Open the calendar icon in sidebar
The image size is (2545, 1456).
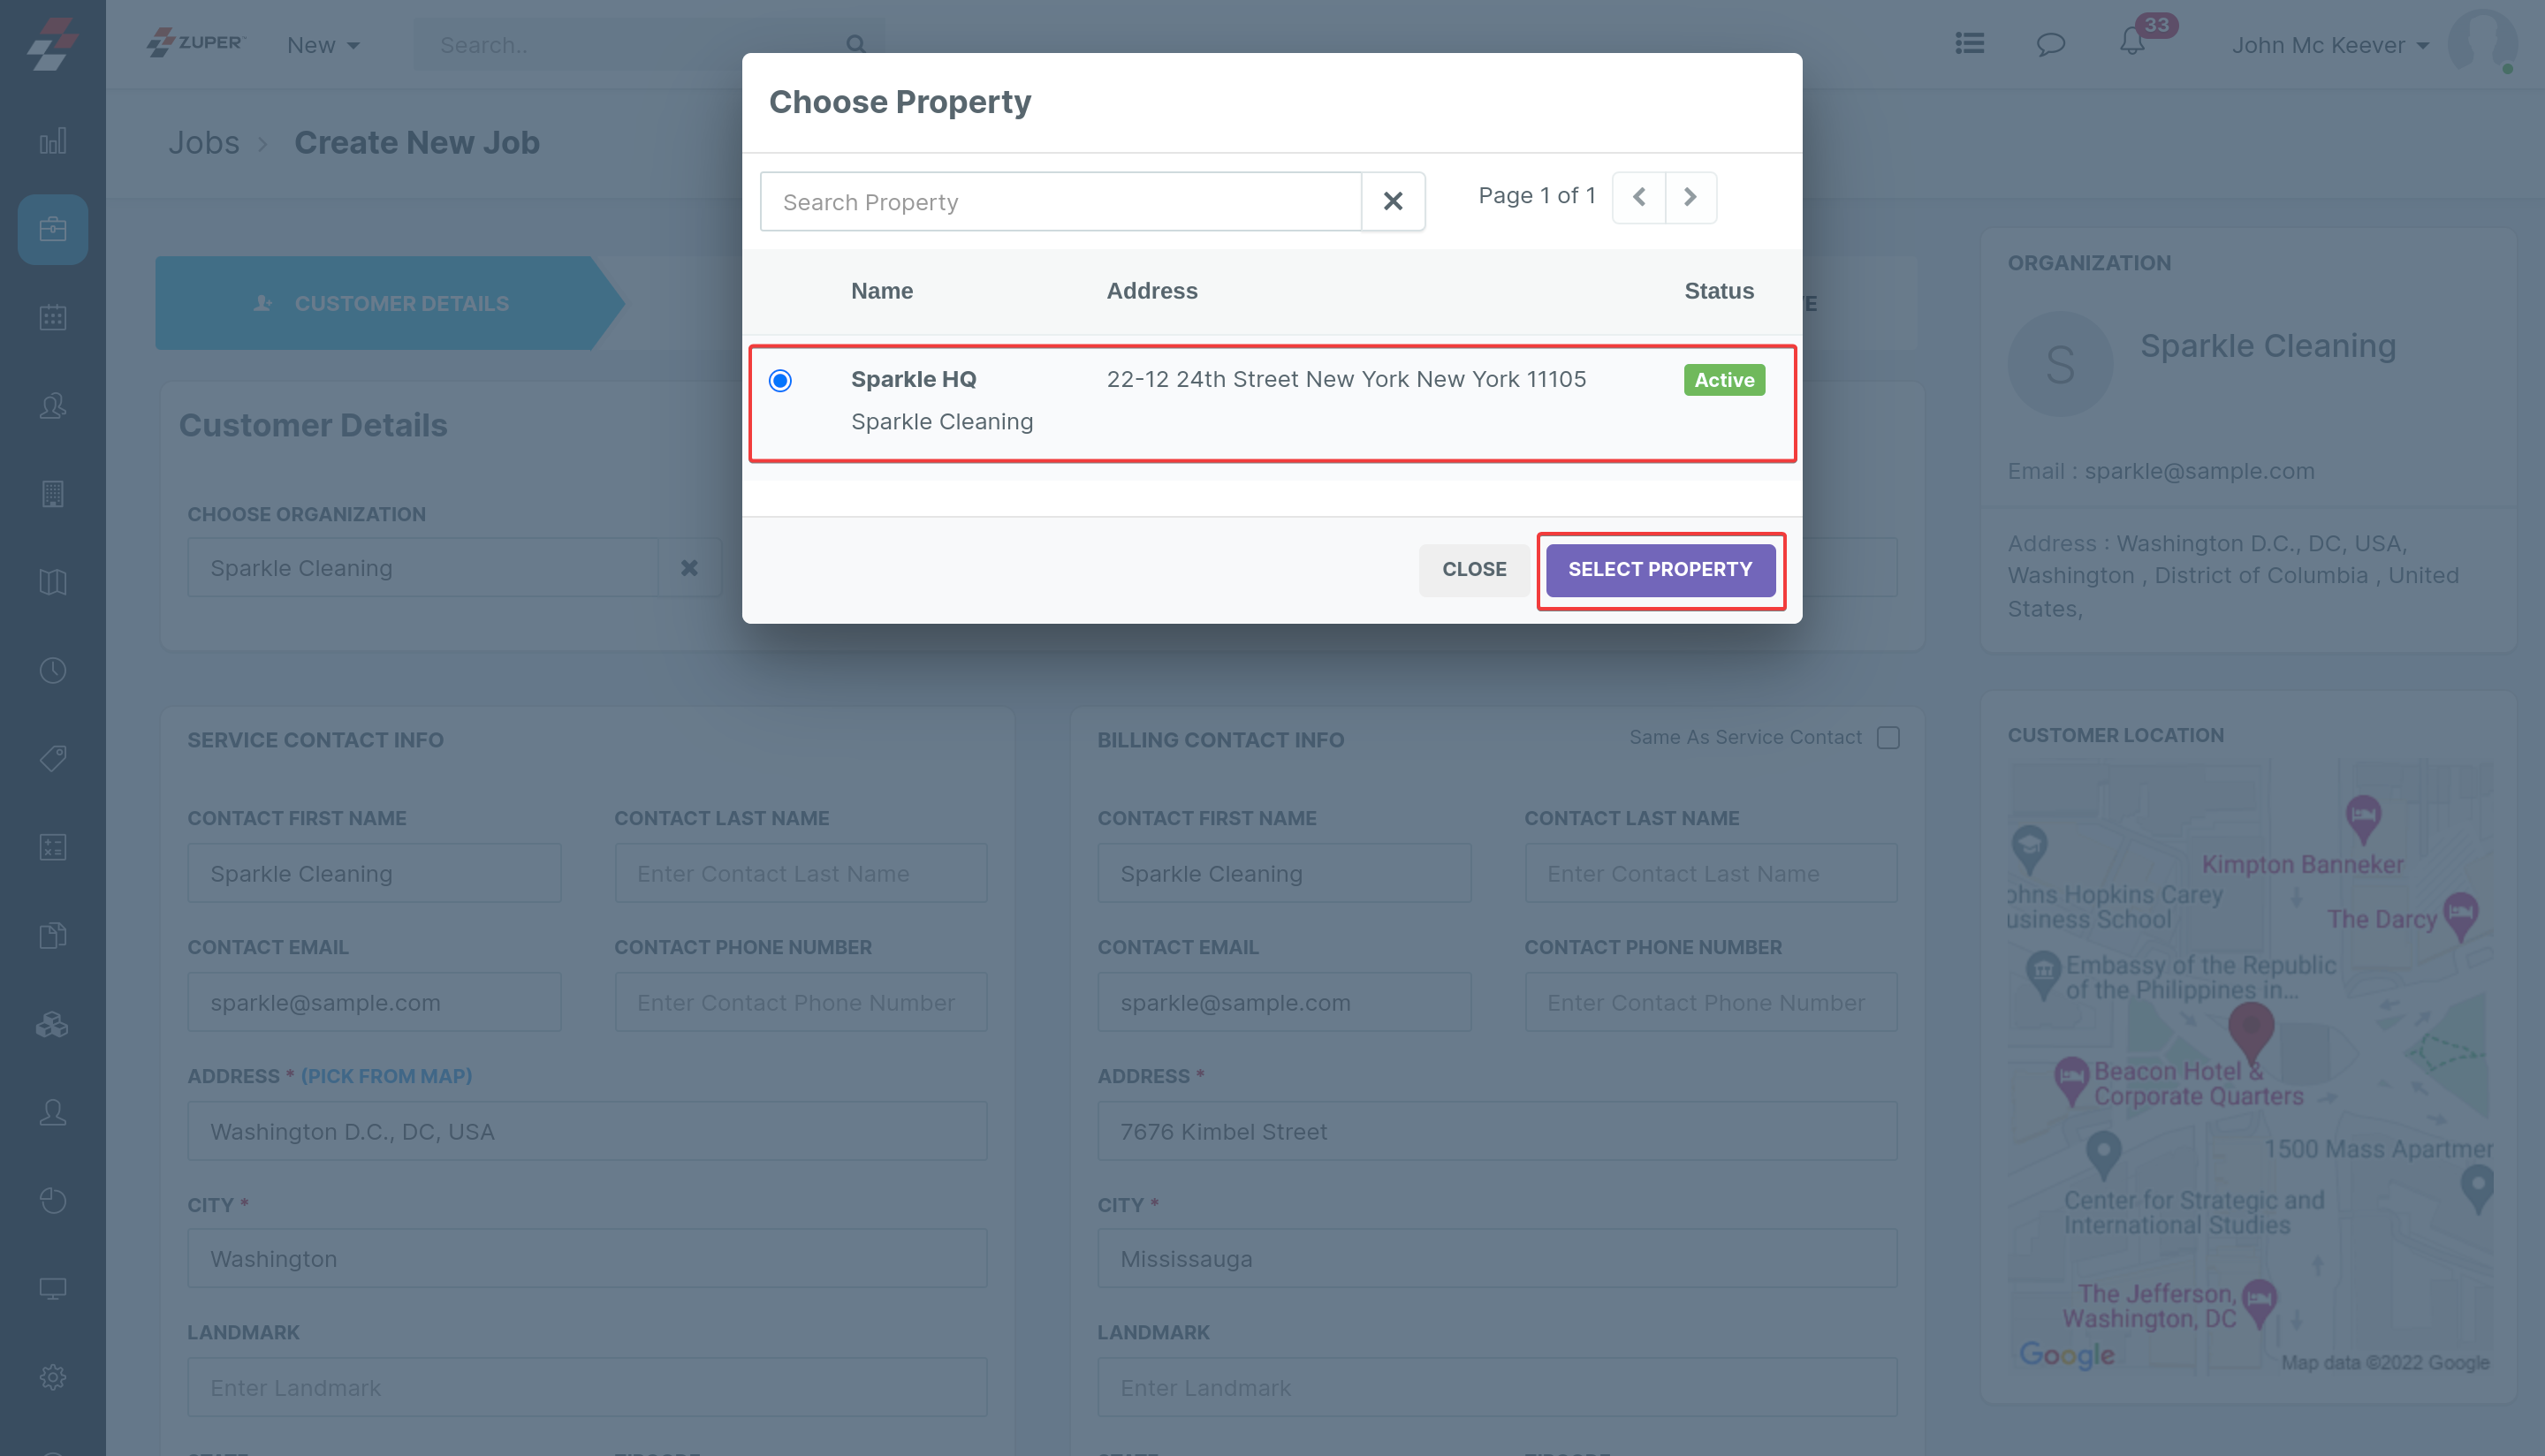53,318
